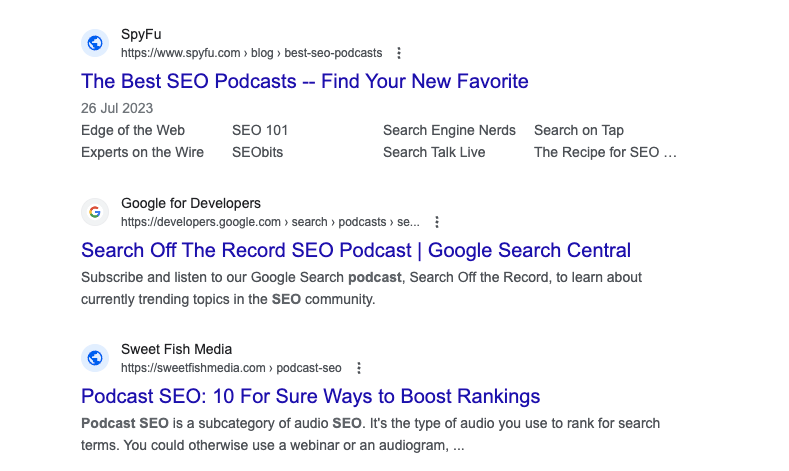The image size is (789, 471).
Task: Click the Sweet Fish Media site name
Action: tap(177, 349)
